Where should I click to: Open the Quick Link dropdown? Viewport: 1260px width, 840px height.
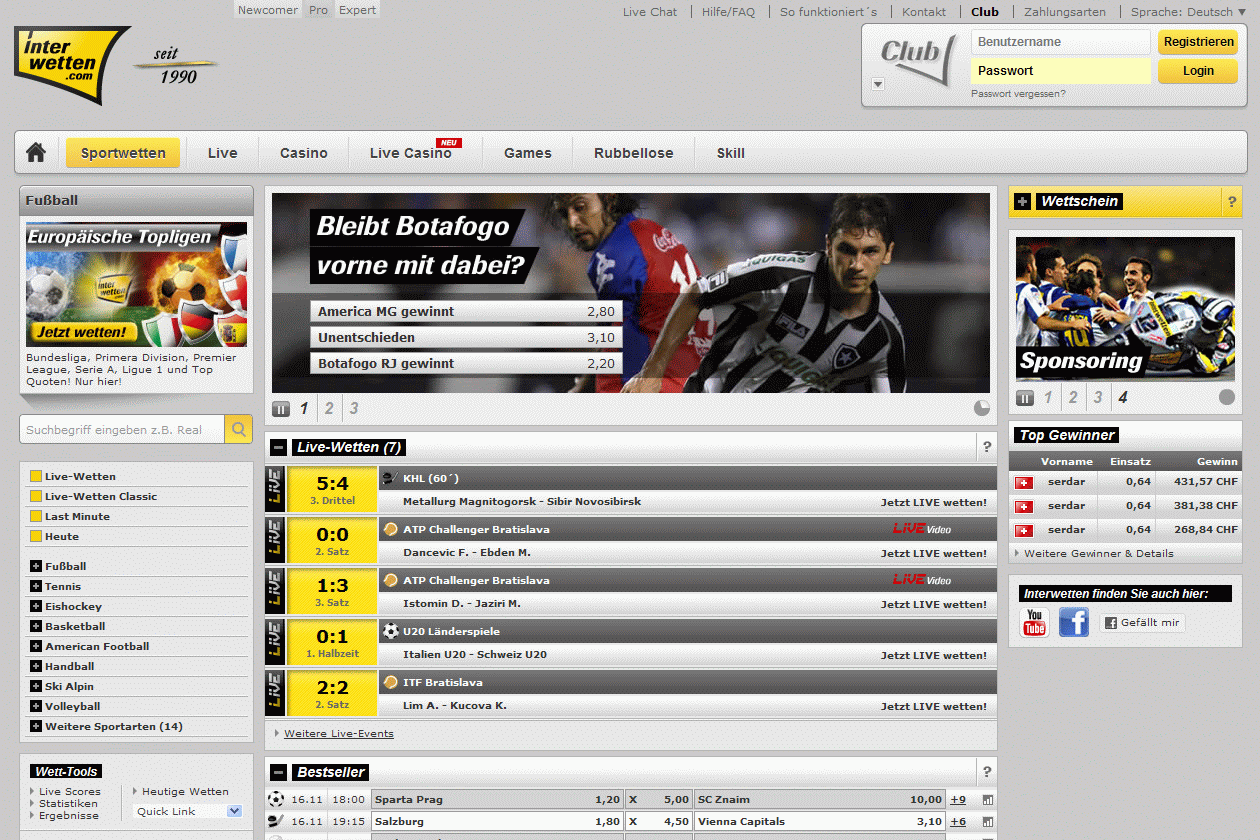188,812
